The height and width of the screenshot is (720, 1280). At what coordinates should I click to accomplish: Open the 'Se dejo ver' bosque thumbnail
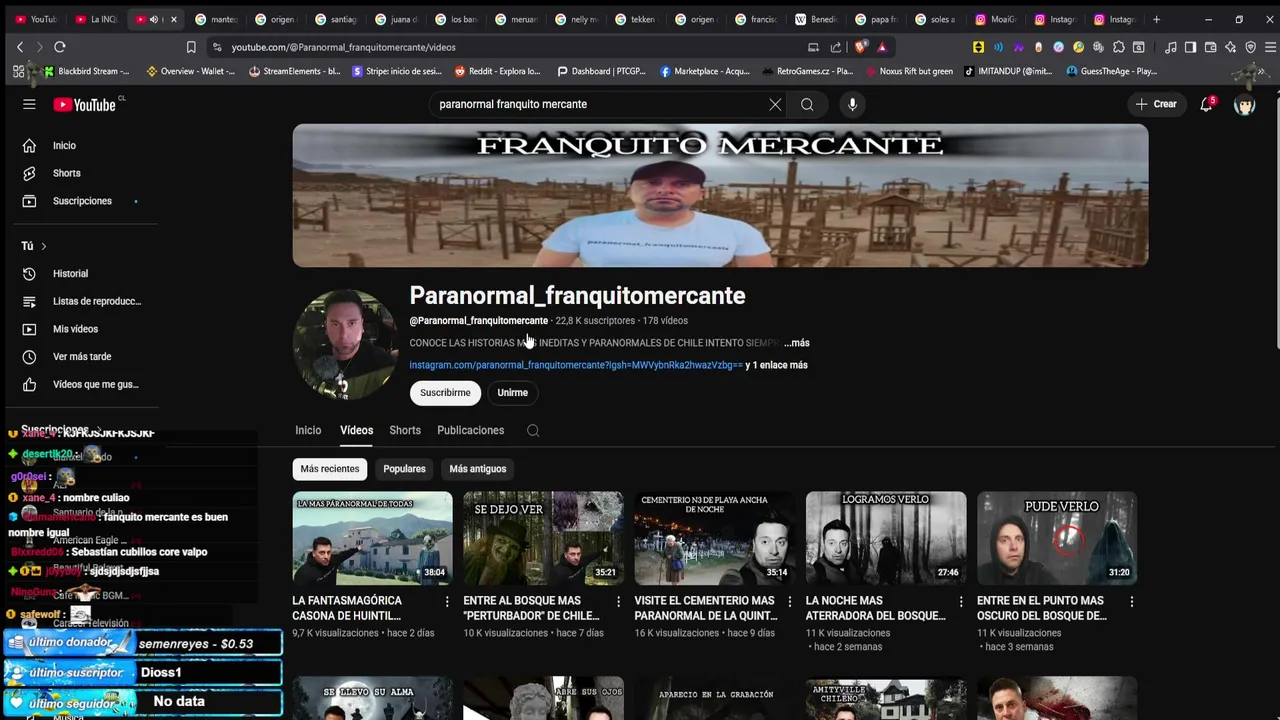pos(543,537)
